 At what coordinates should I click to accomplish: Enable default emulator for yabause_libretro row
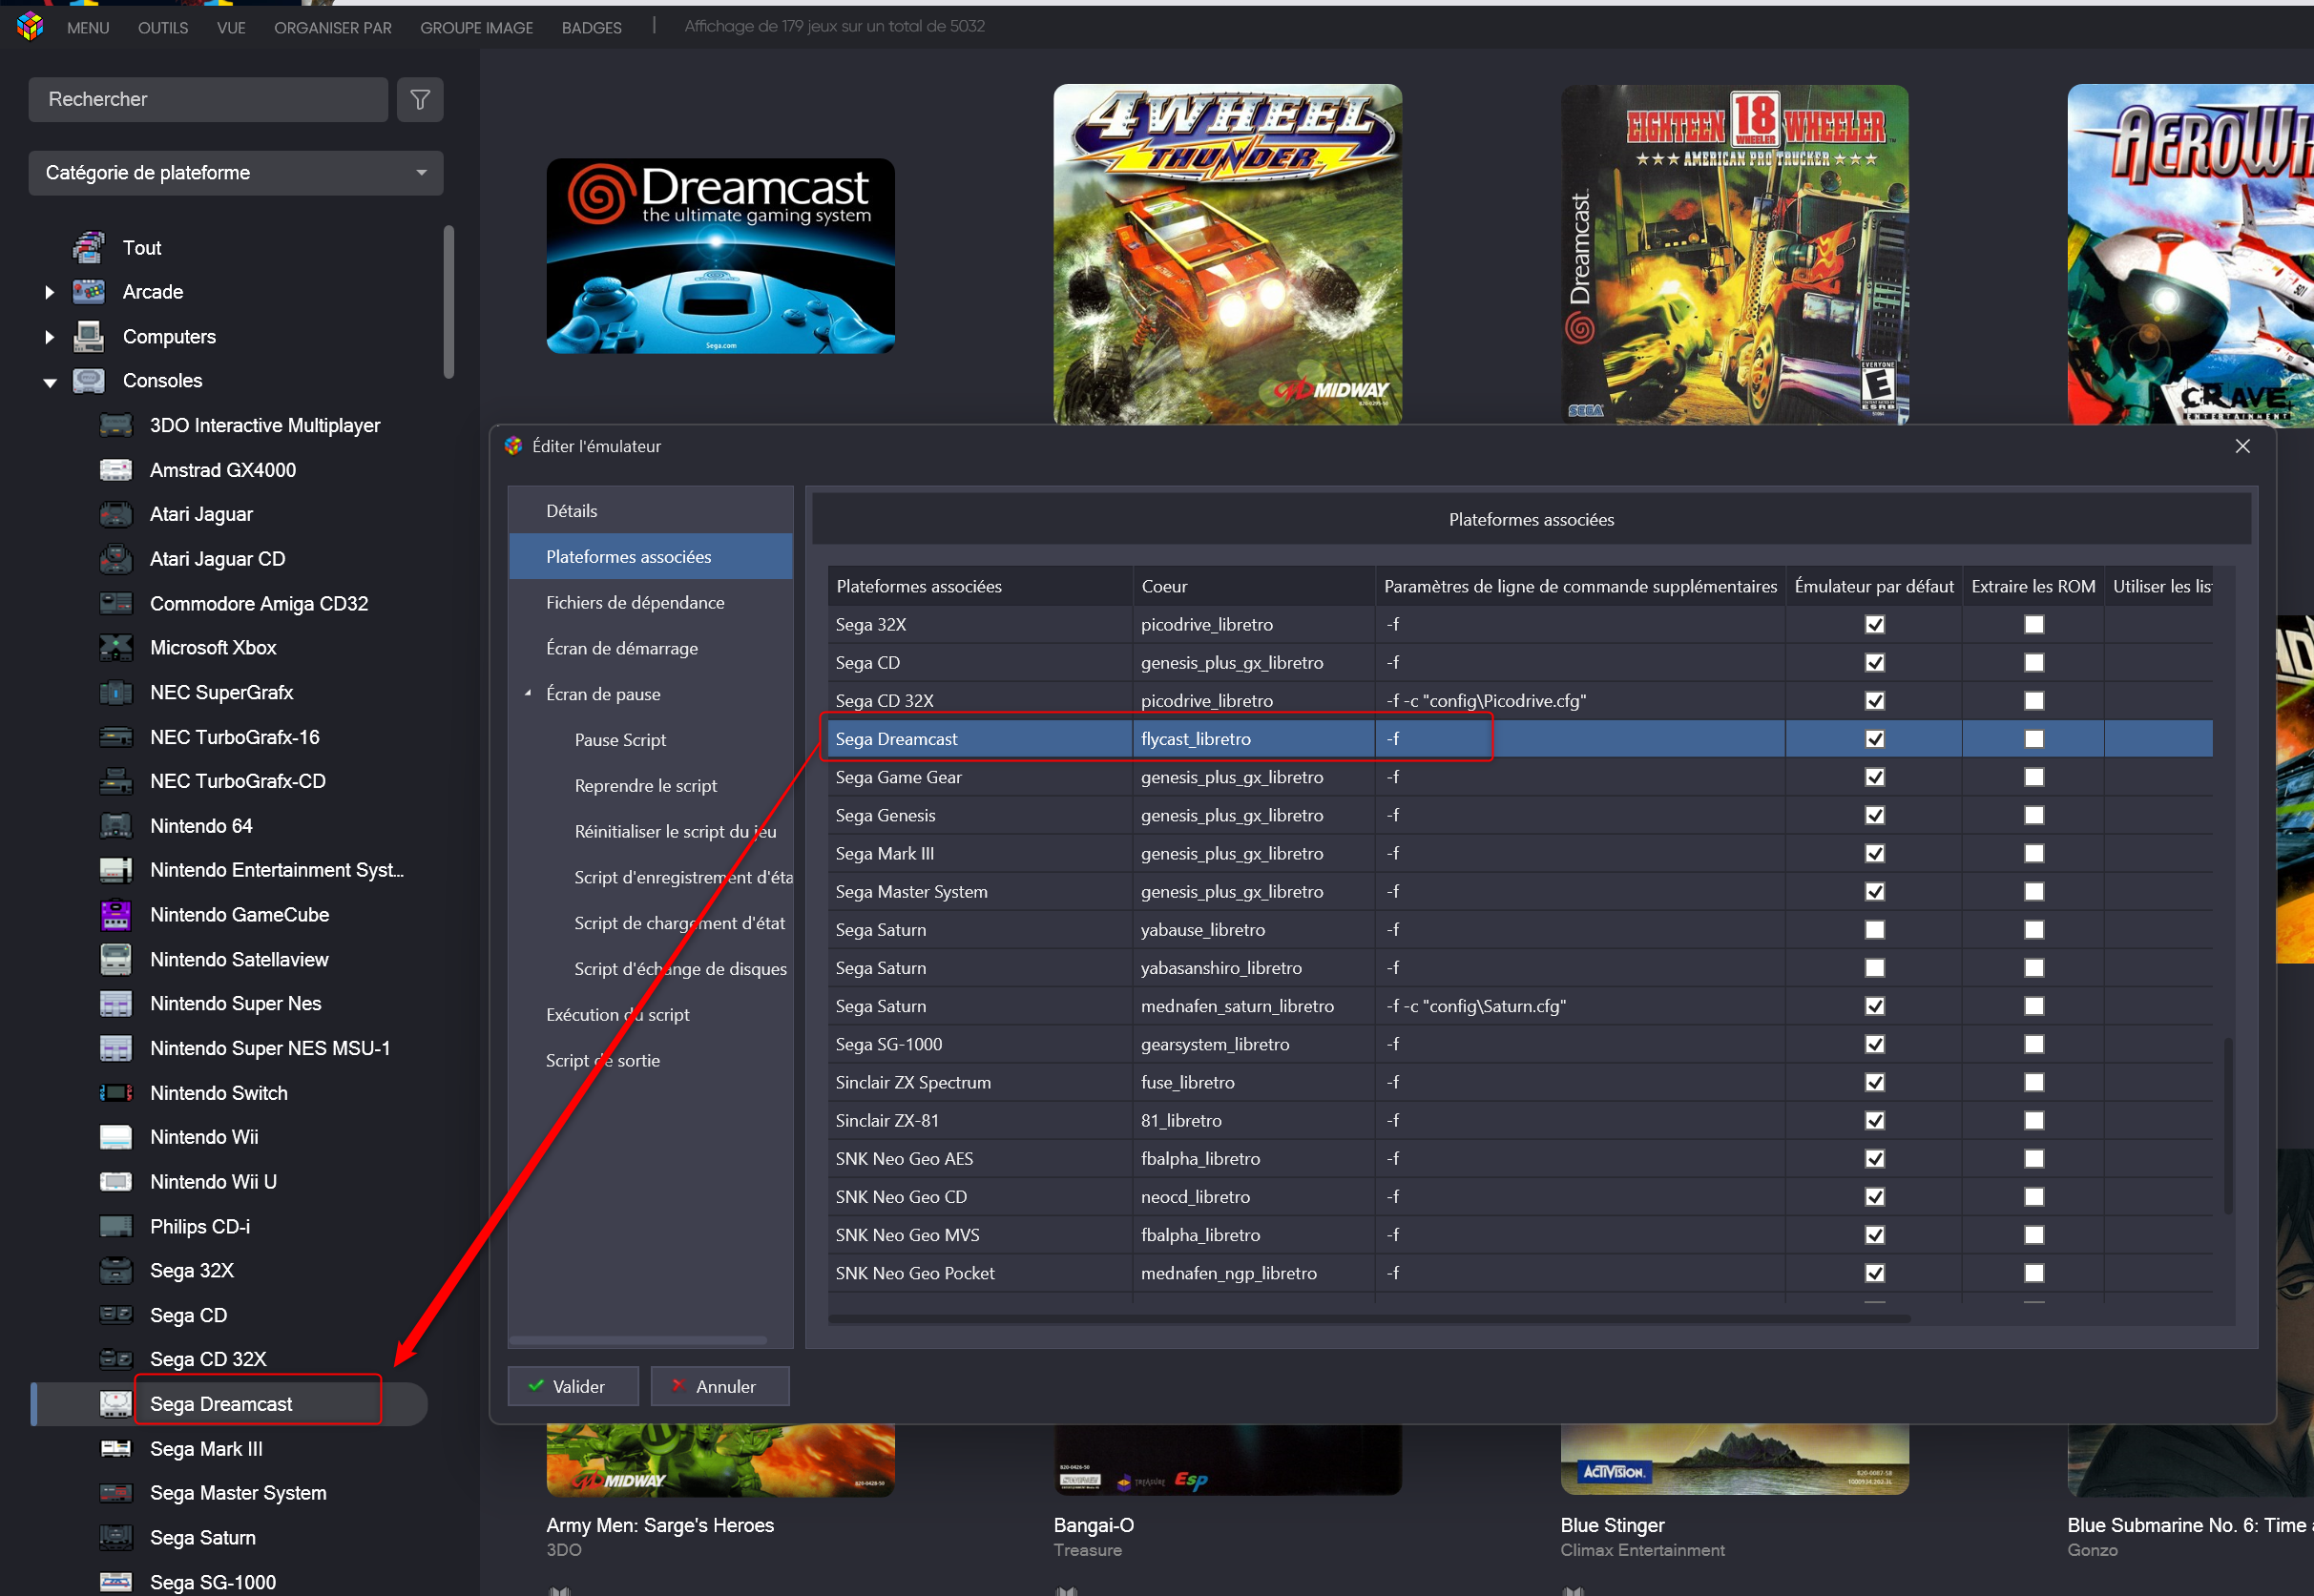(1874, 929)
